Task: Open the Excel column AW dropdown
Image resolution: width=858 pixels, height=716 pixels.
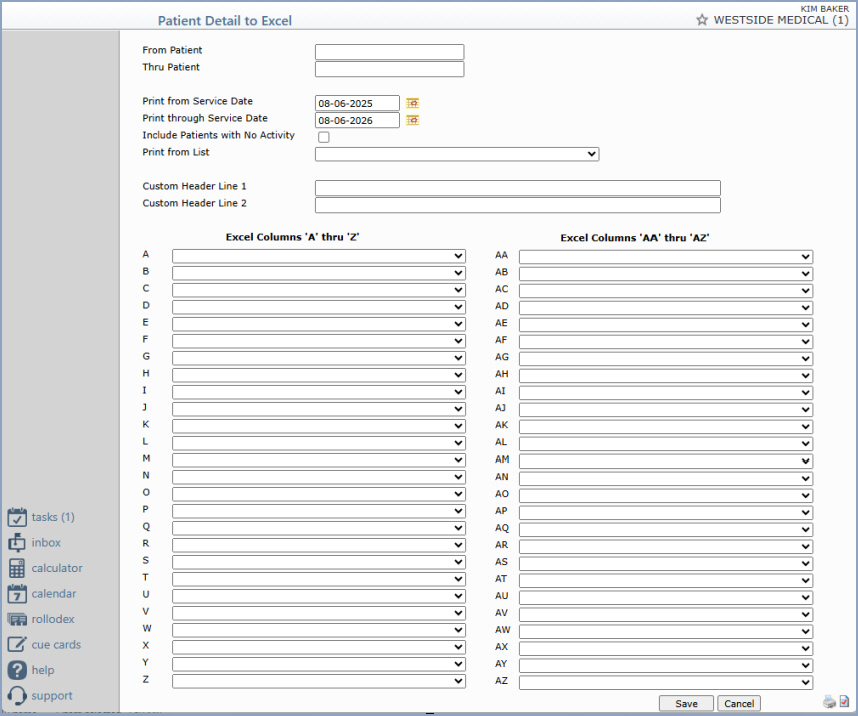Action: tap(666, 631)
